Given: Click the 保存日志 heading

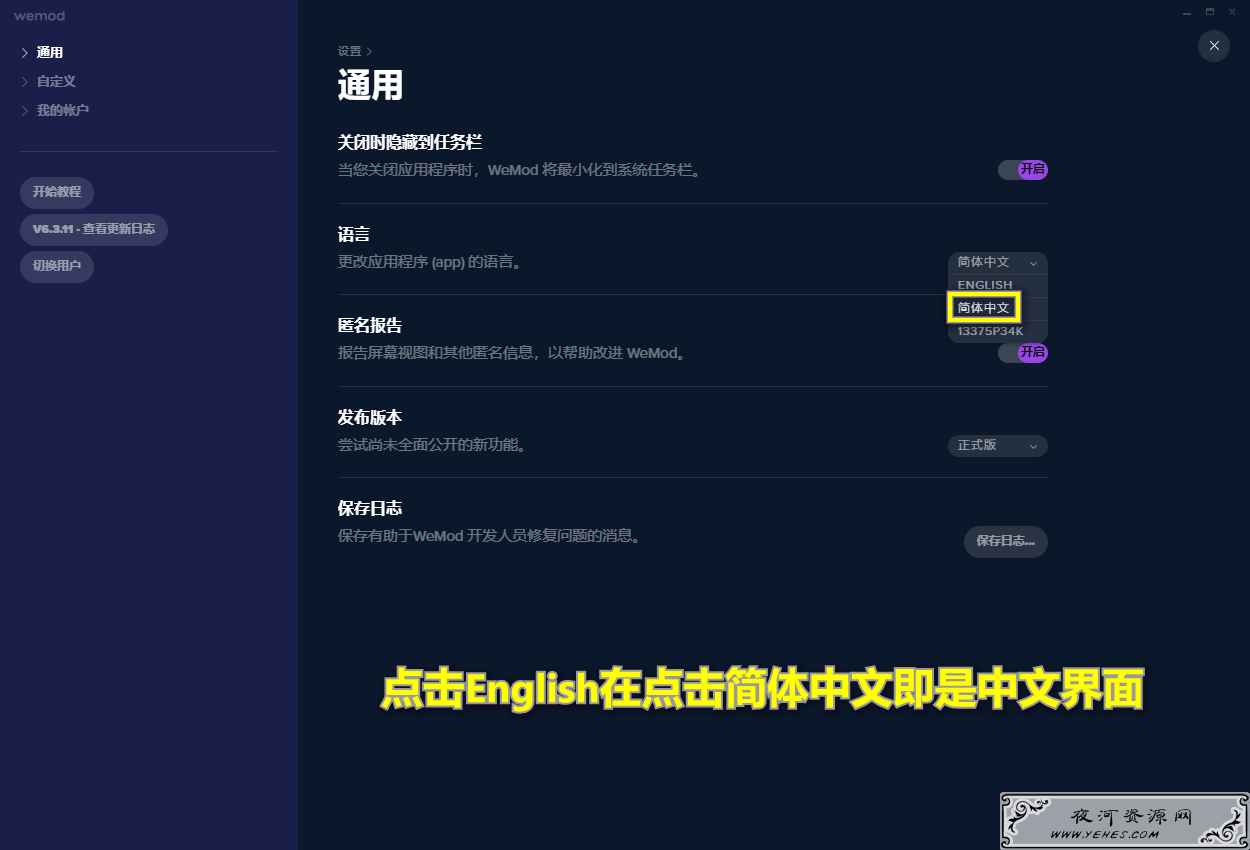Looking at the screenshot, I should (x=370, y=508).
